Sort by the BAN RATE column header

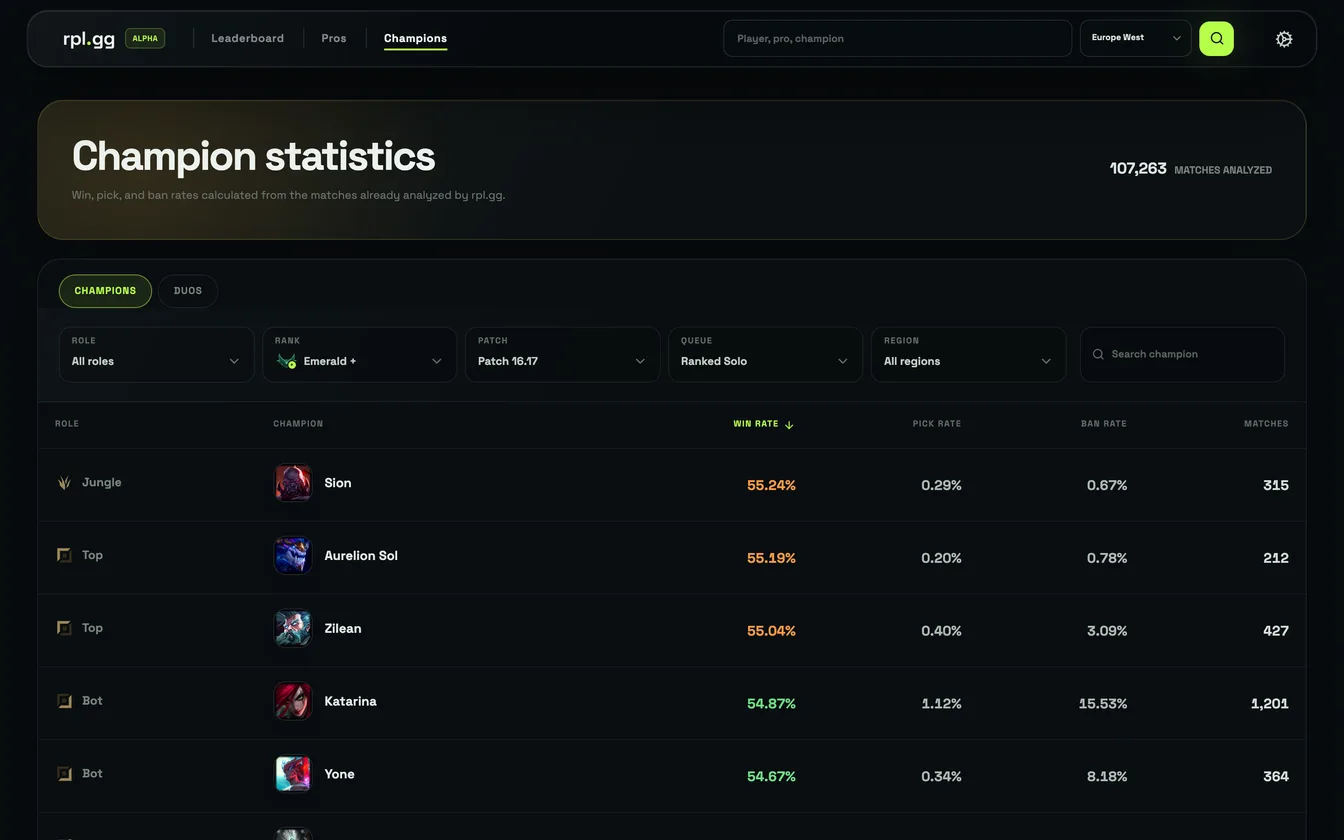1104,424
